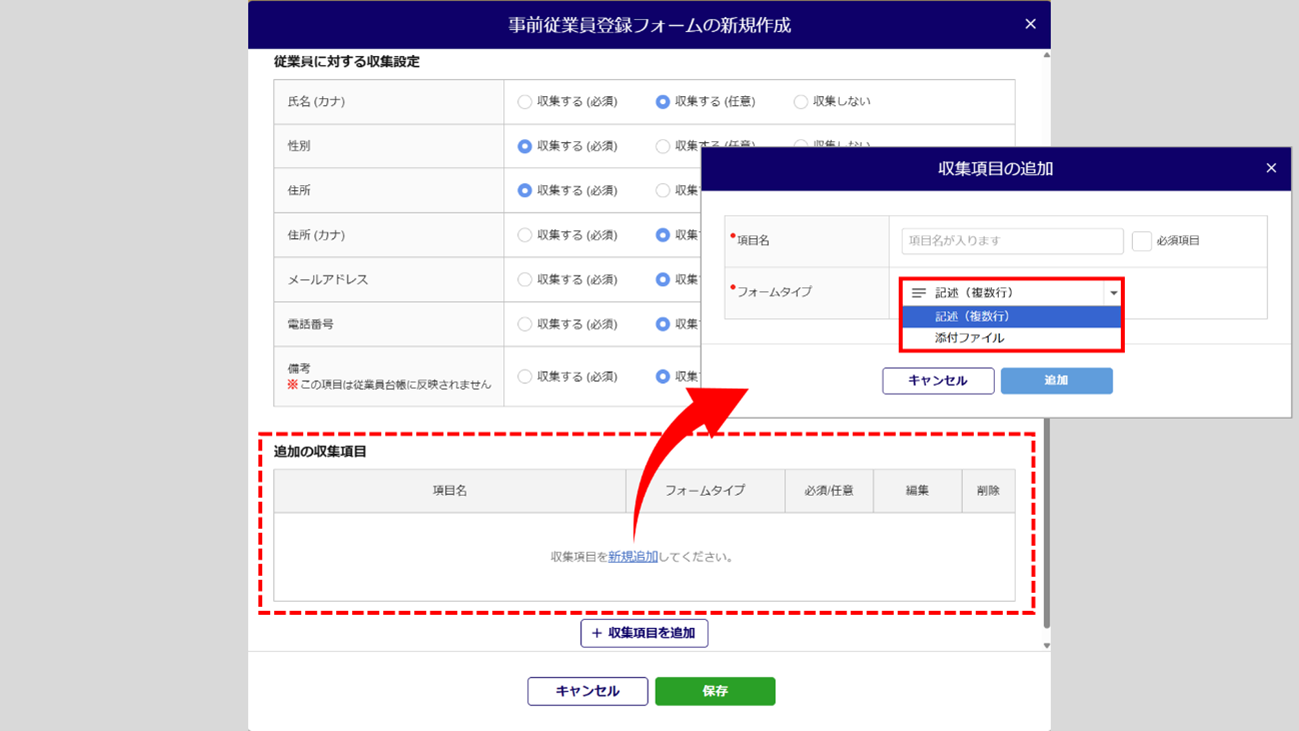This screenshot has height=731, width=1299.
Task: Click the main dialog vertical scrollbar
Action: point(1046,520)
